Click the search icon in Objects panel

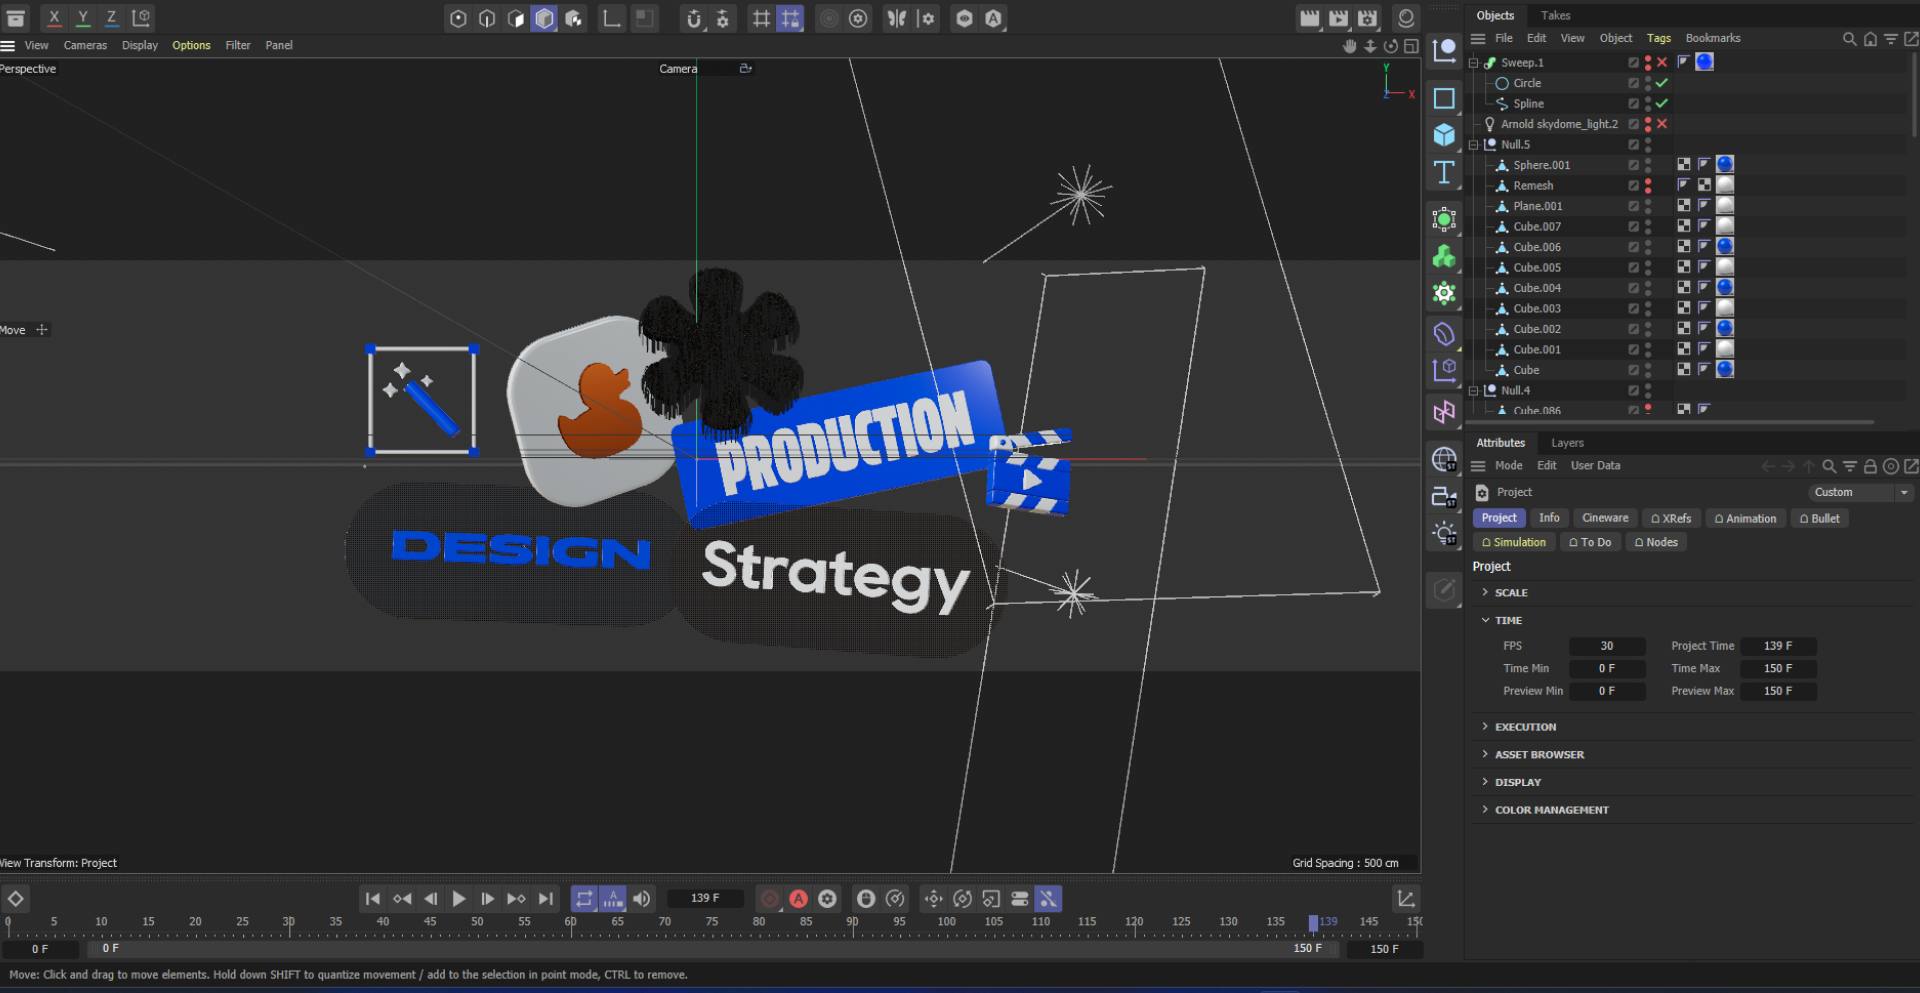pos(1849,39)
